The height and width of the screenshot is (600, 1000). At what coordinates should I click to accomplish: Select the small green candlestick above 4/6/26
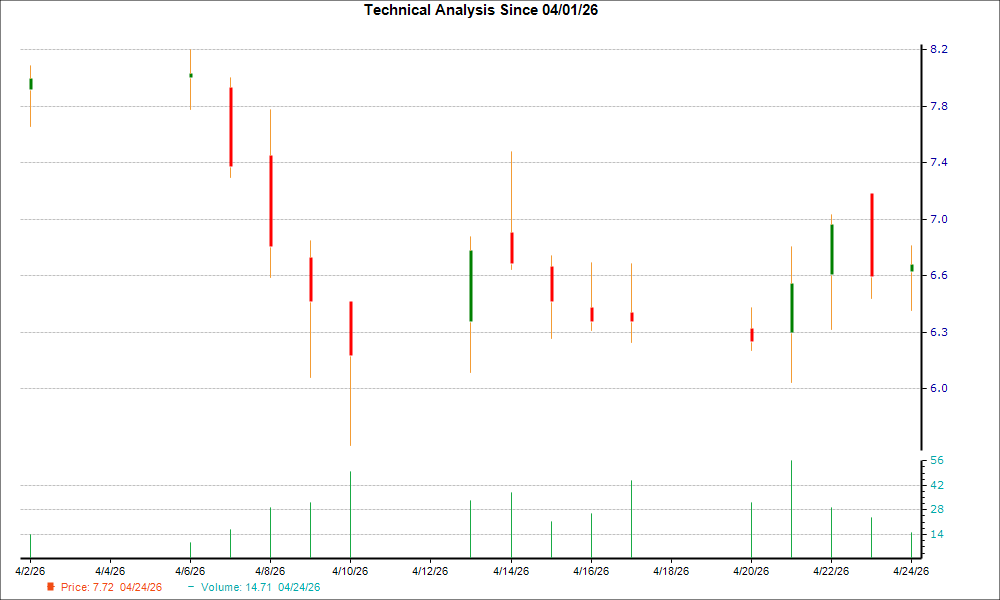point(191,75)
